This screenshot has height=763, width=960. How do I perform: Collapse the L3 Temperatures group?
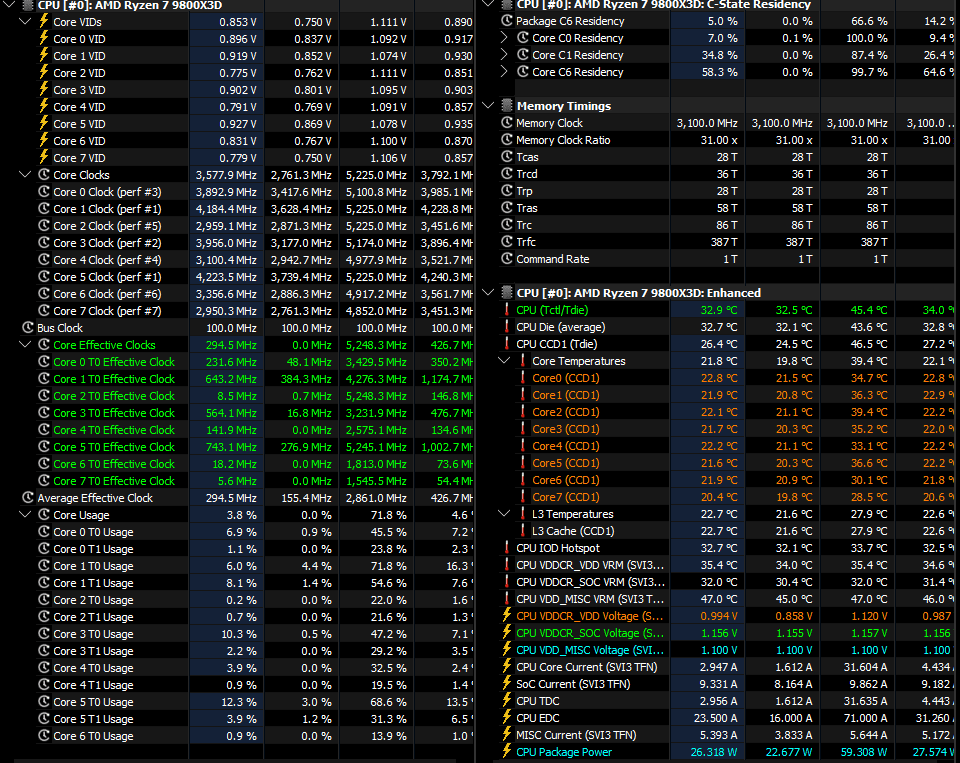point(504,514)
